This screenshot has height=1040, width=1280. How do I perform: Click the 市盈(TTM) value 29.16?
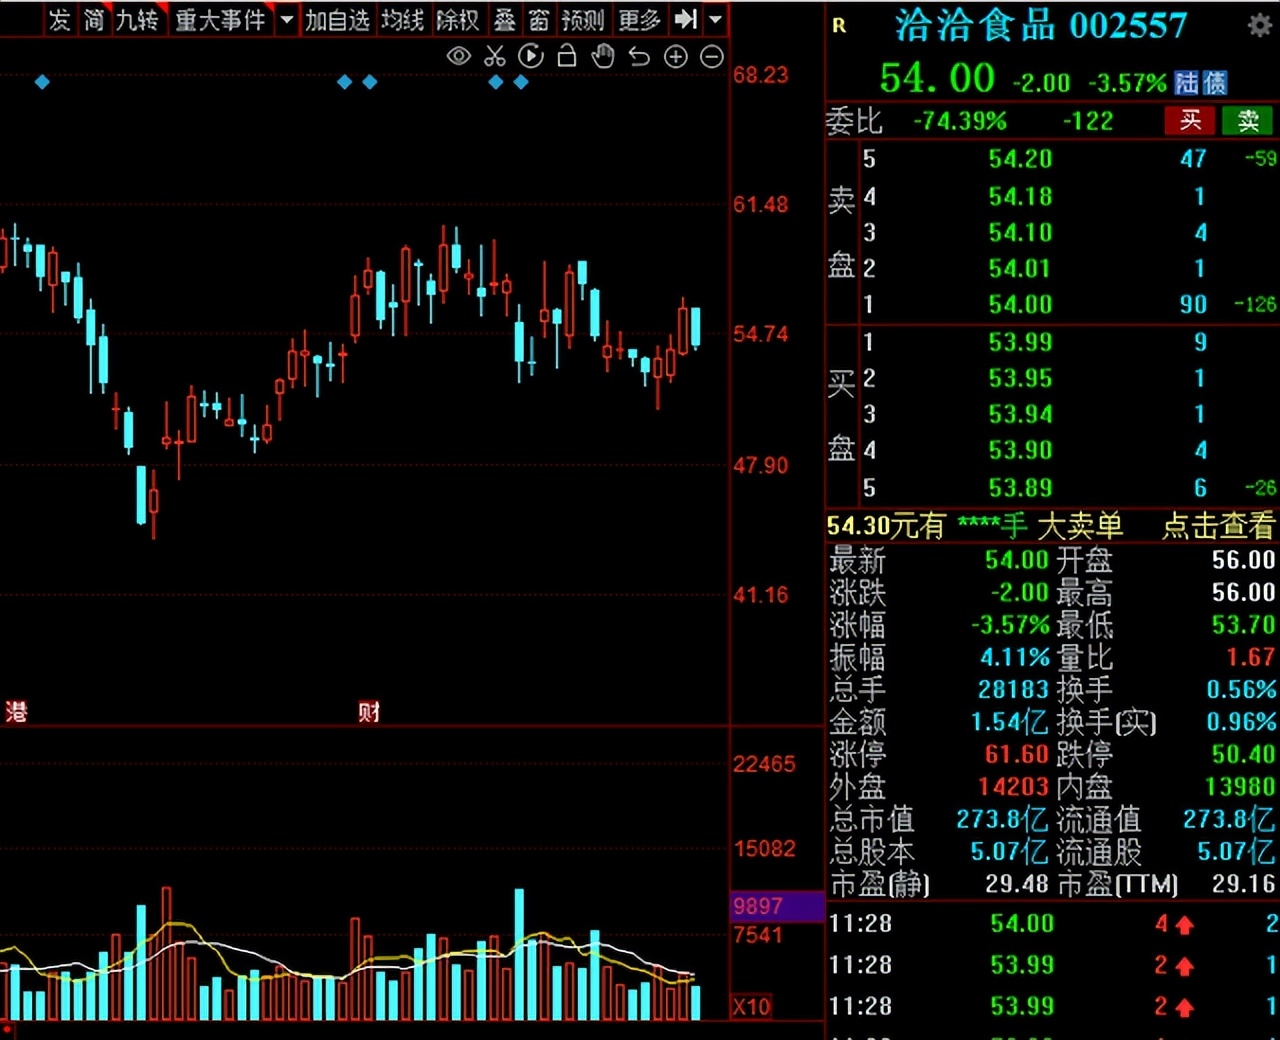click(1243, 883)
